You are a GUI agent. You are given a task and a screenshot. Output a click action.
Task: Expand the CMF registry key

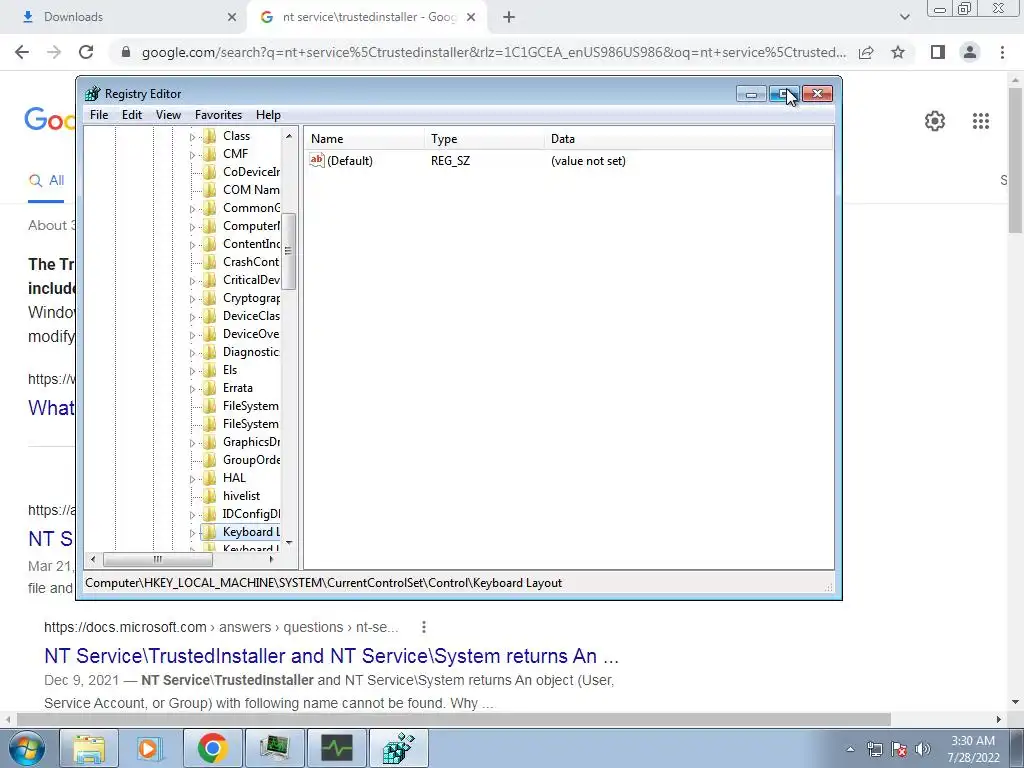pos(192,155)
